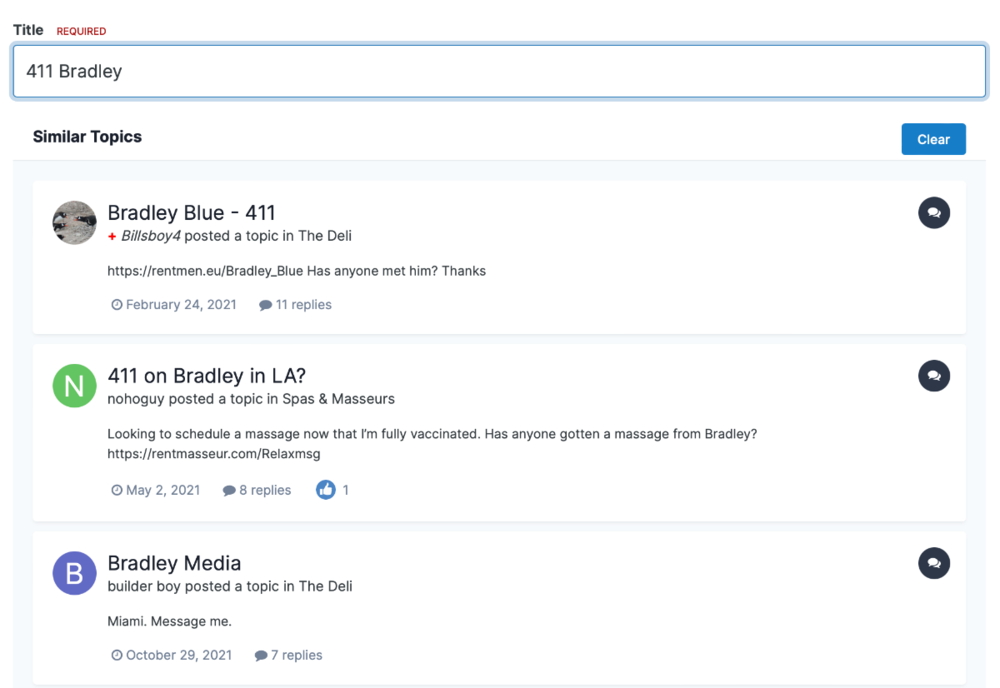Click nohoguy's green N avatar
Viewport: 1000px width, 688px height.
click(74, 386)
